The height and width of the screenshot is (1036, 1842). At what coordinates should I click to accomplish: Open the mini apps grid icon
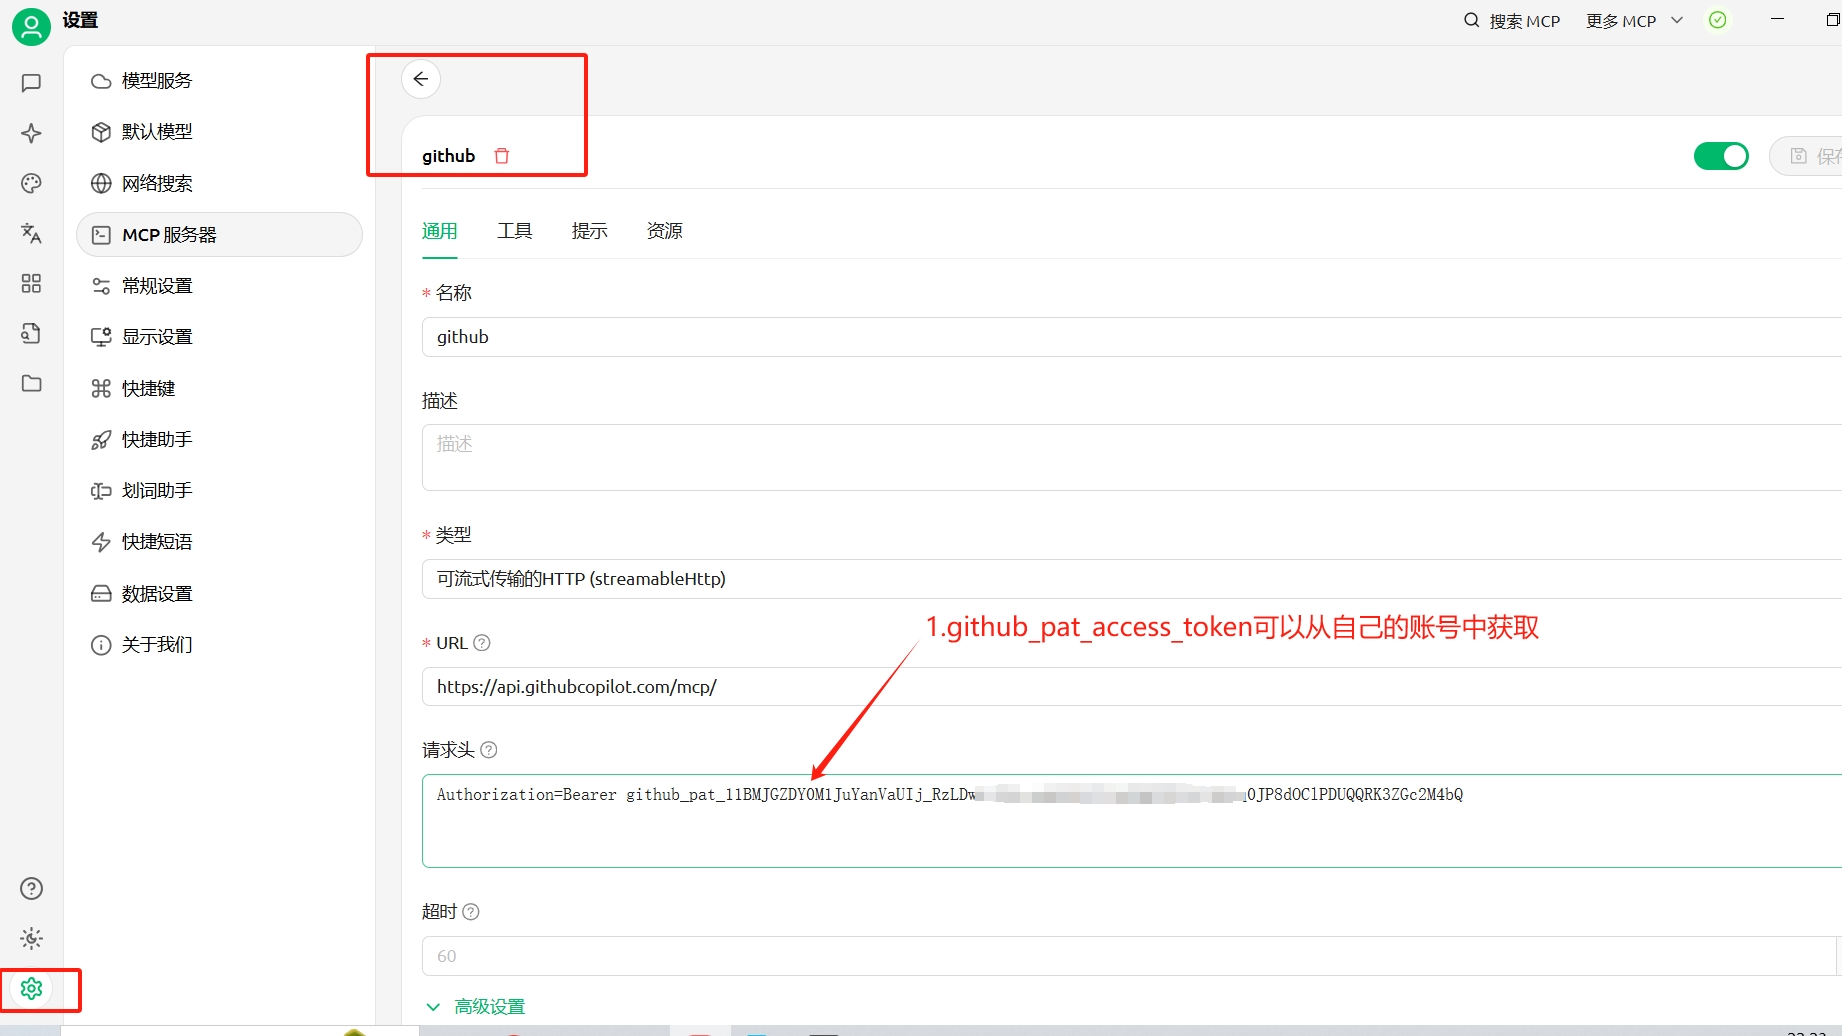click(x=31, y=284)
